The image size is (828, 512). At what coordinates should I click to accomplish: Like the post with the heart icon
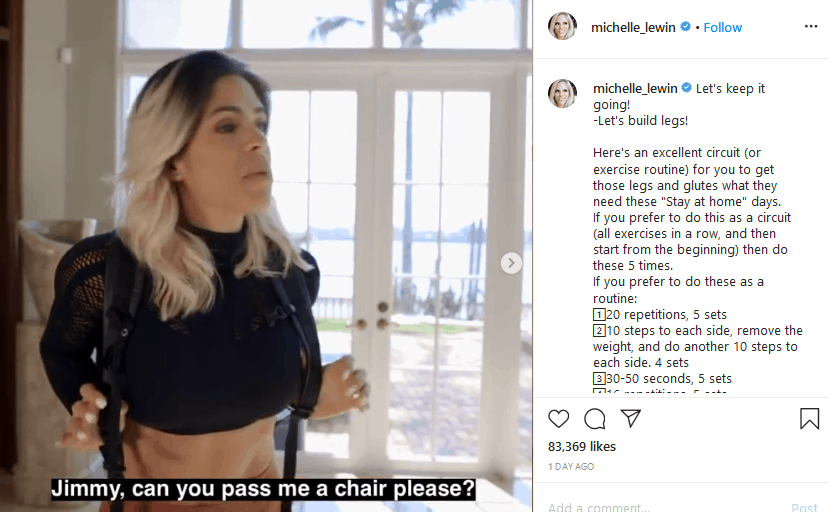coord(558,419)
